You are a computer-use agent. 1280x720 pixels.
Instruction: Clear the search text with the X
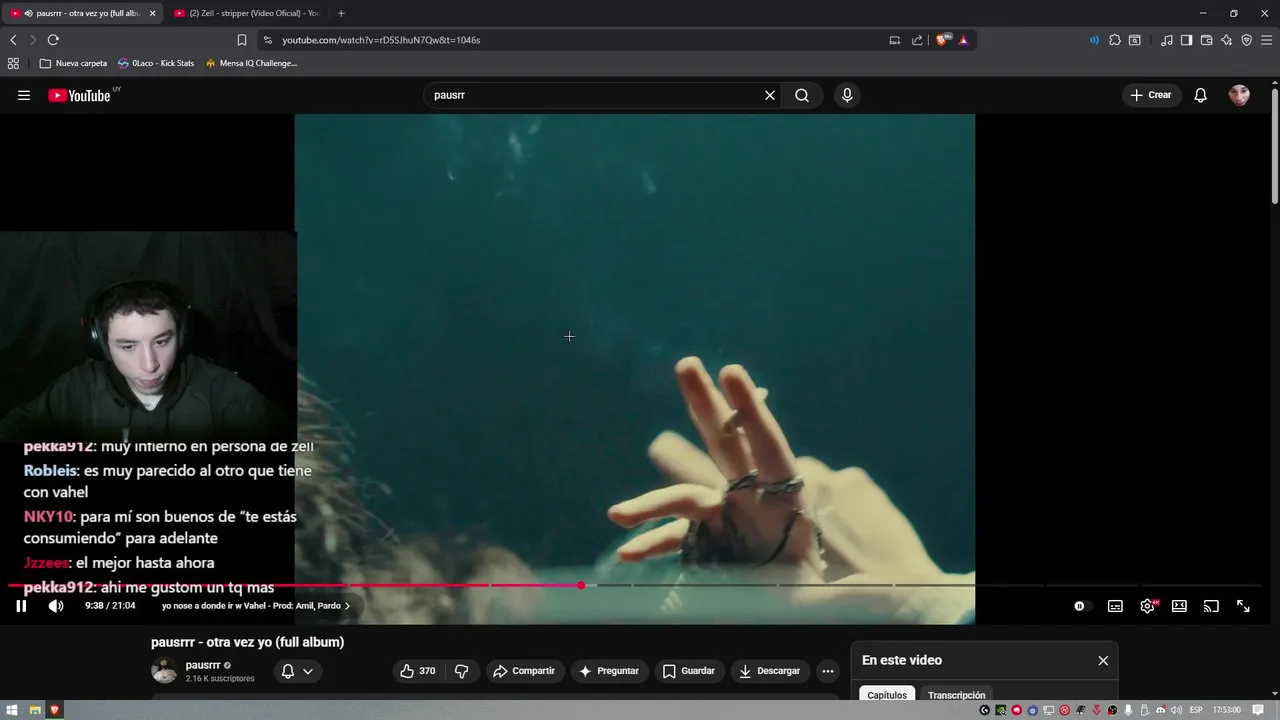tap(770, 95)
